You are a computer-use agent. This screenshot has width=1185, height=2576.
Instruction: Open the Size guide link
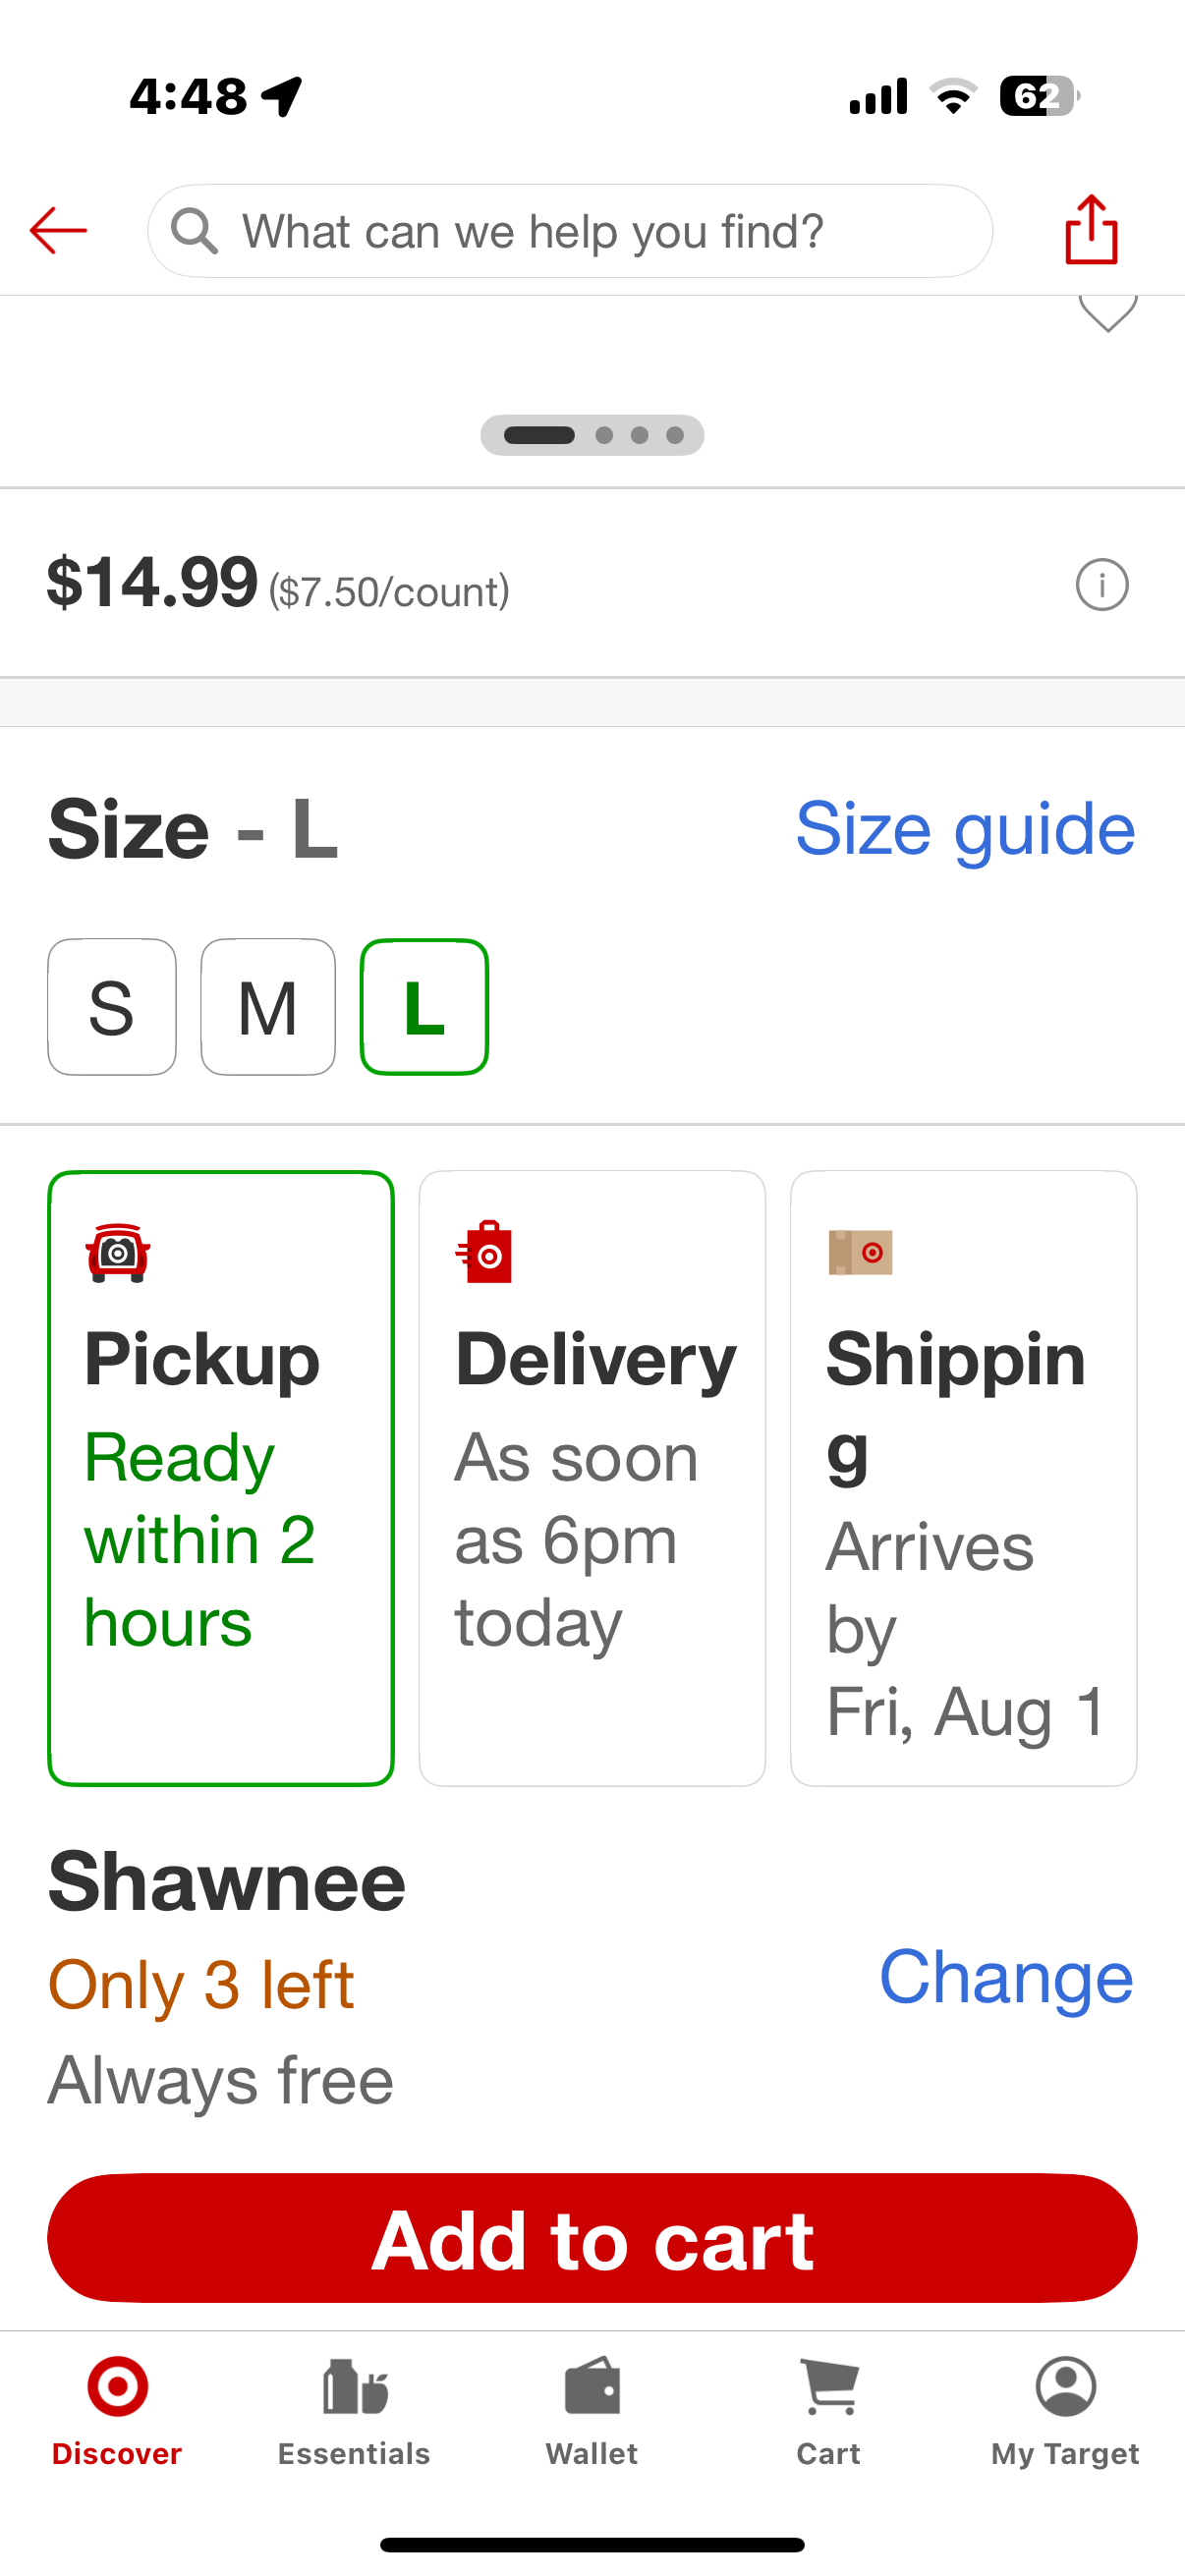click(965, 829)
